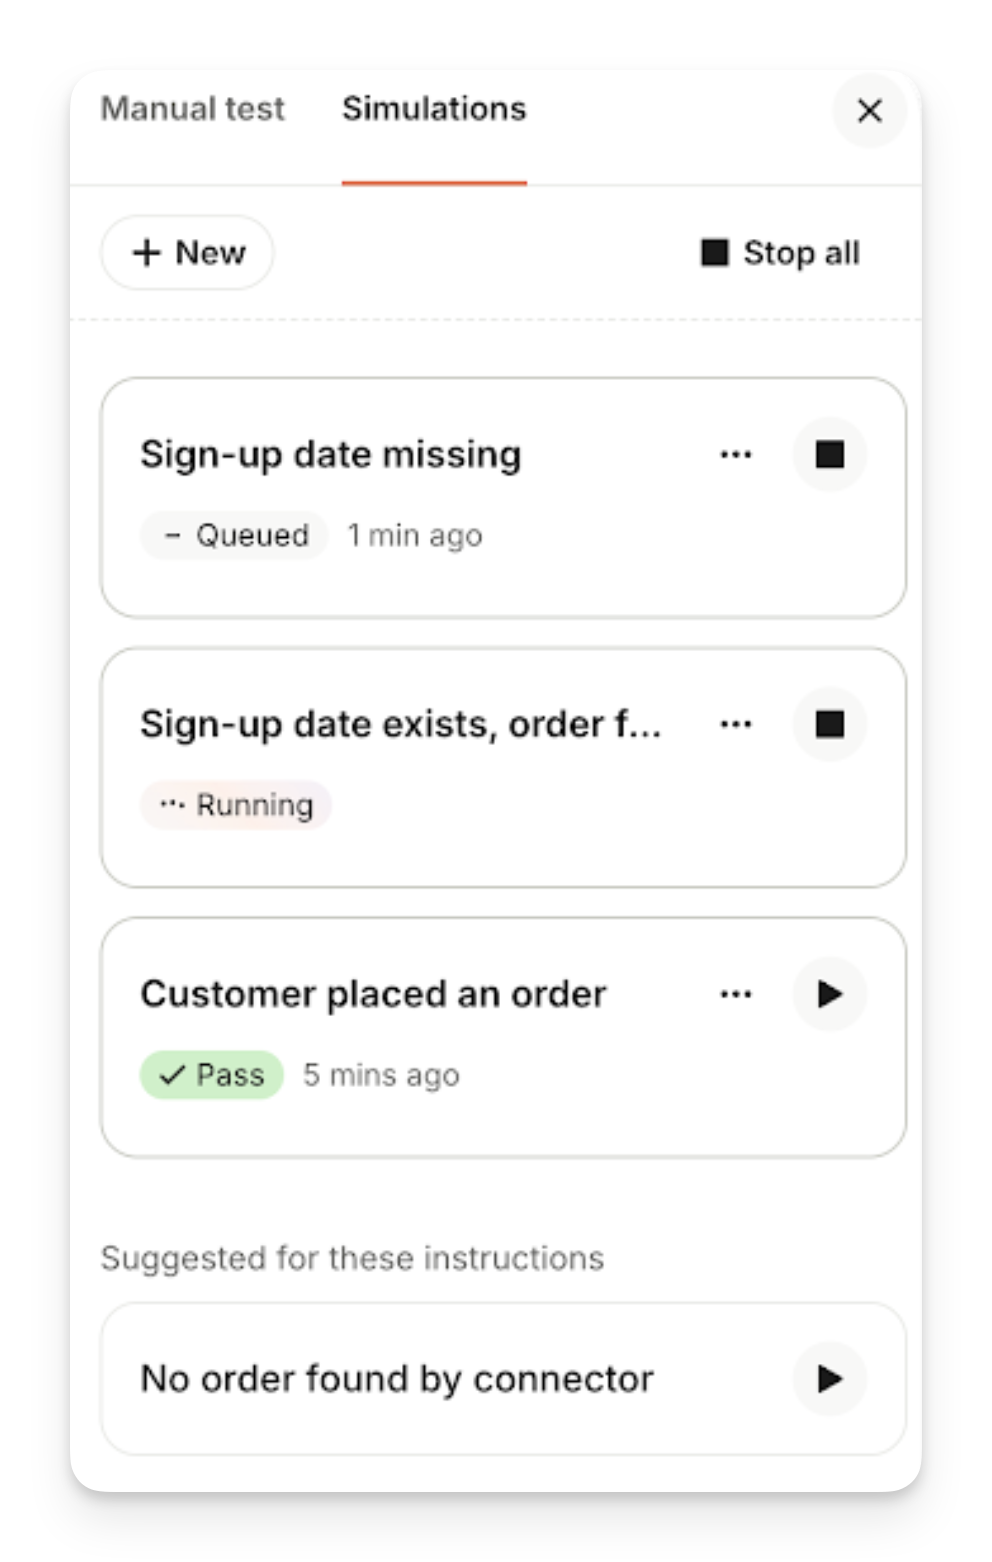
Task: Click the plus icon on New button
Action: coord(147,253)
